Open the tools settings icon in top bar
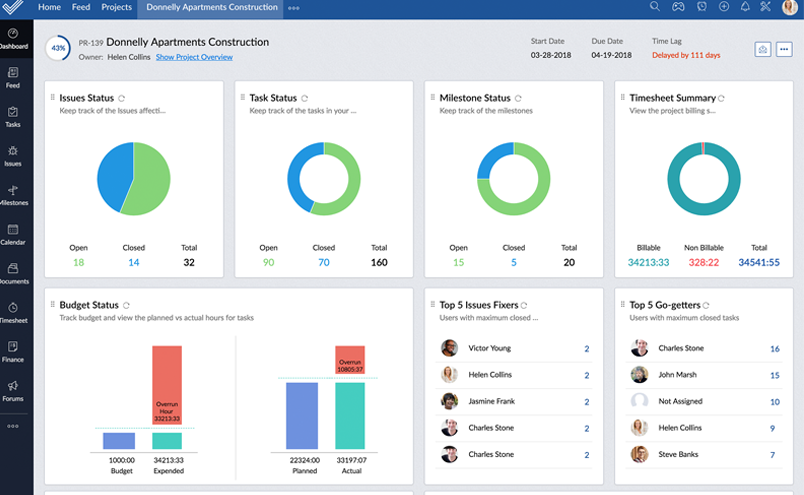804x495 pixels. pyautogui.click(x=766, y=7)
